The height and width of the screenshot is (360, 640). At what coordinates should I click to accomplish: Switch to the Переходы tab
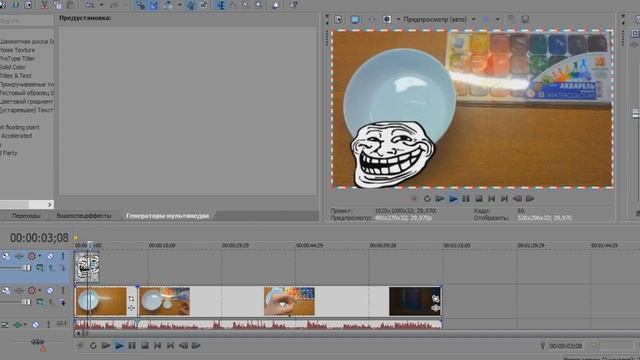click(x=26, y=216)
